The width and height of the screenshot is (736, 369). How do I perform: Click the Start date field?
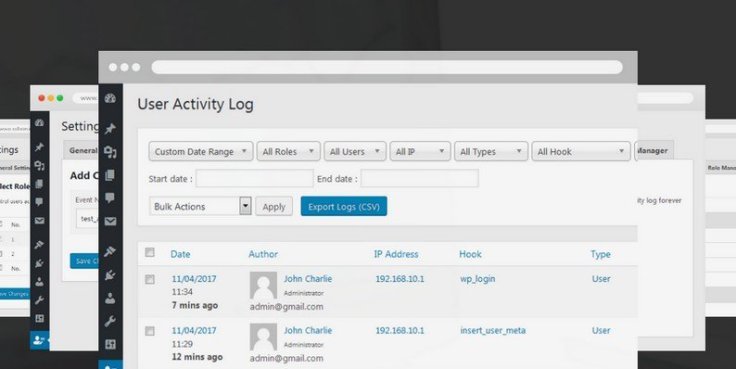click(x=254, y=178)
